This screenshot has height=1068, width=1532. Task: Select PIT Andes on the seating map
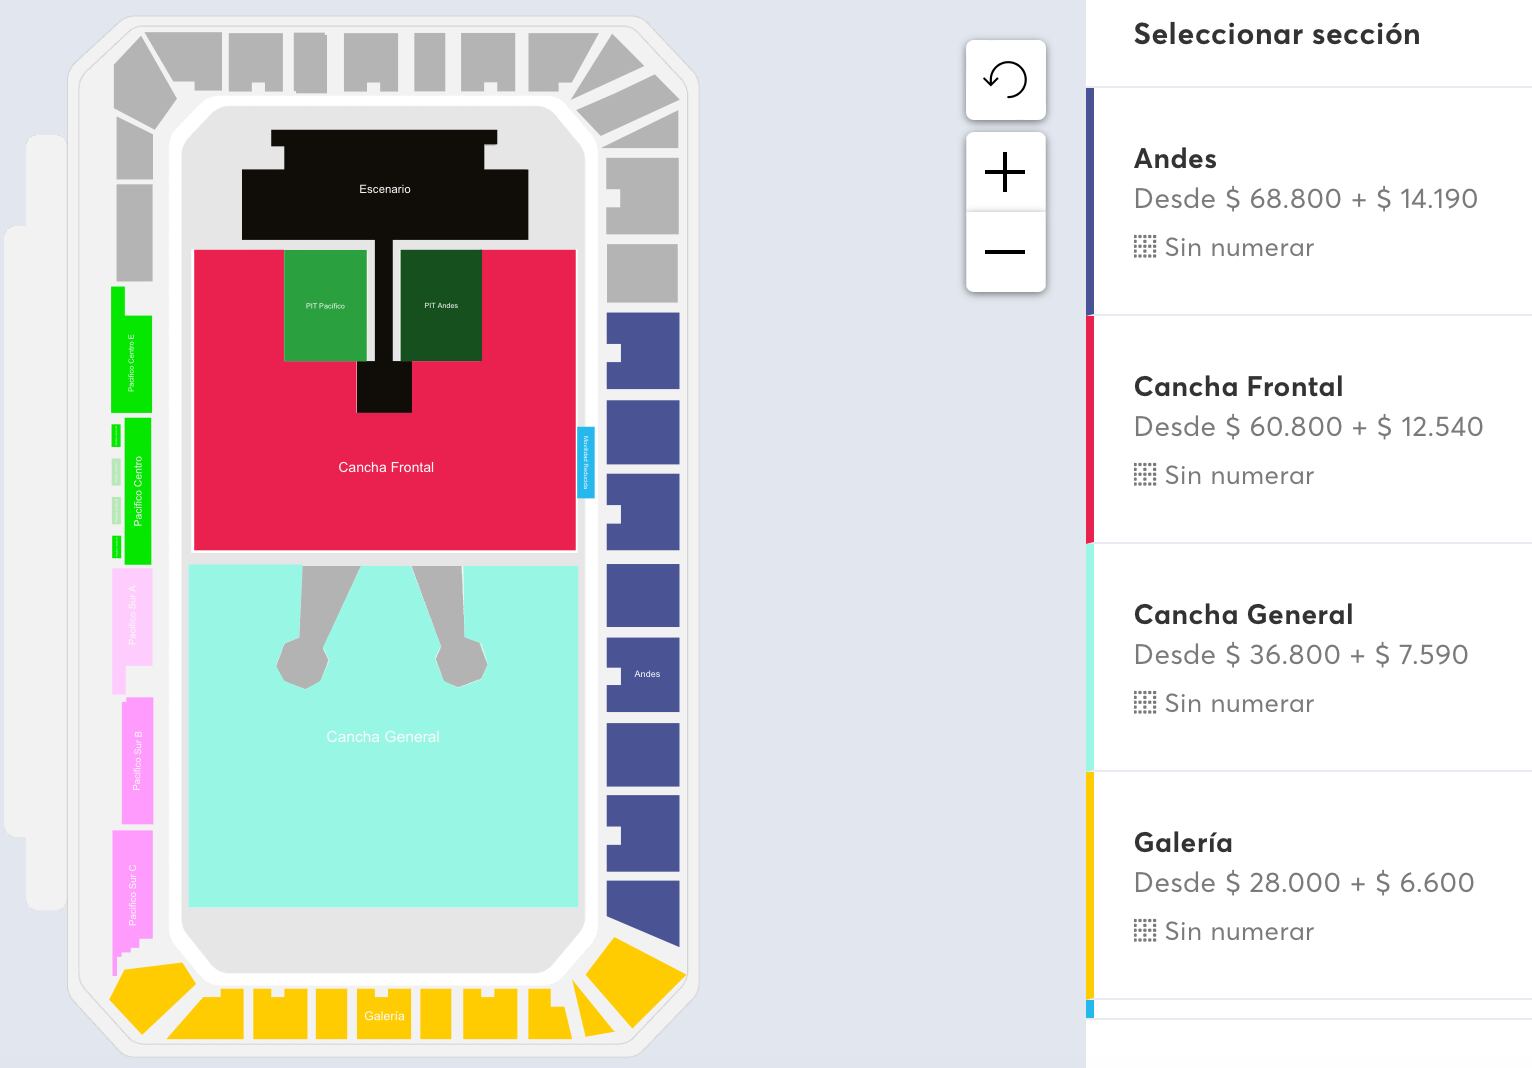click(x=441, y=306)
